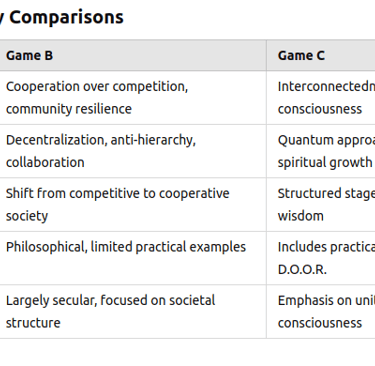Screen dimensions: 375x366
Task: Select the Game C cell beginning 'Emphasis on'
Action: pyautogui.click(x=321, y=312)
